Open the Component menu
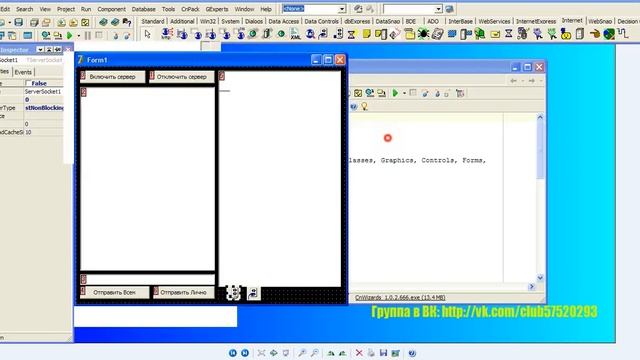Image resolution: width=640 pixels, height=360 pixels. coord(111,9)
